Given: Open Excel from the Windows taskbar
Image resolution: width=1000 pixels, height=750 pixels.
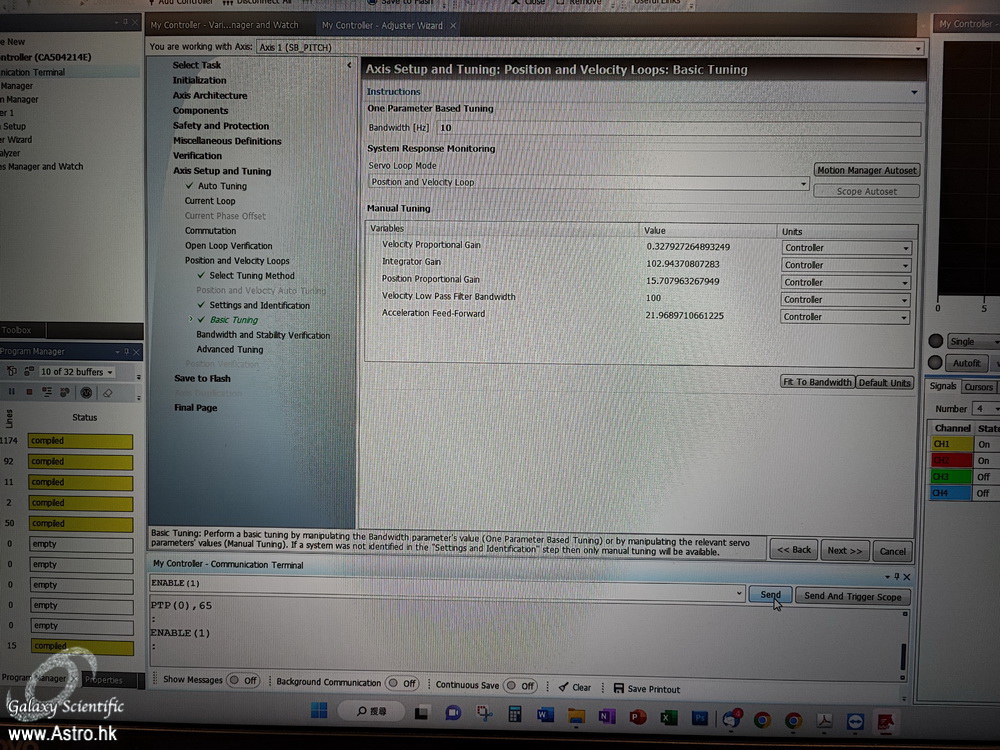Looking at the screenshot, I should (x=669, y=717).
